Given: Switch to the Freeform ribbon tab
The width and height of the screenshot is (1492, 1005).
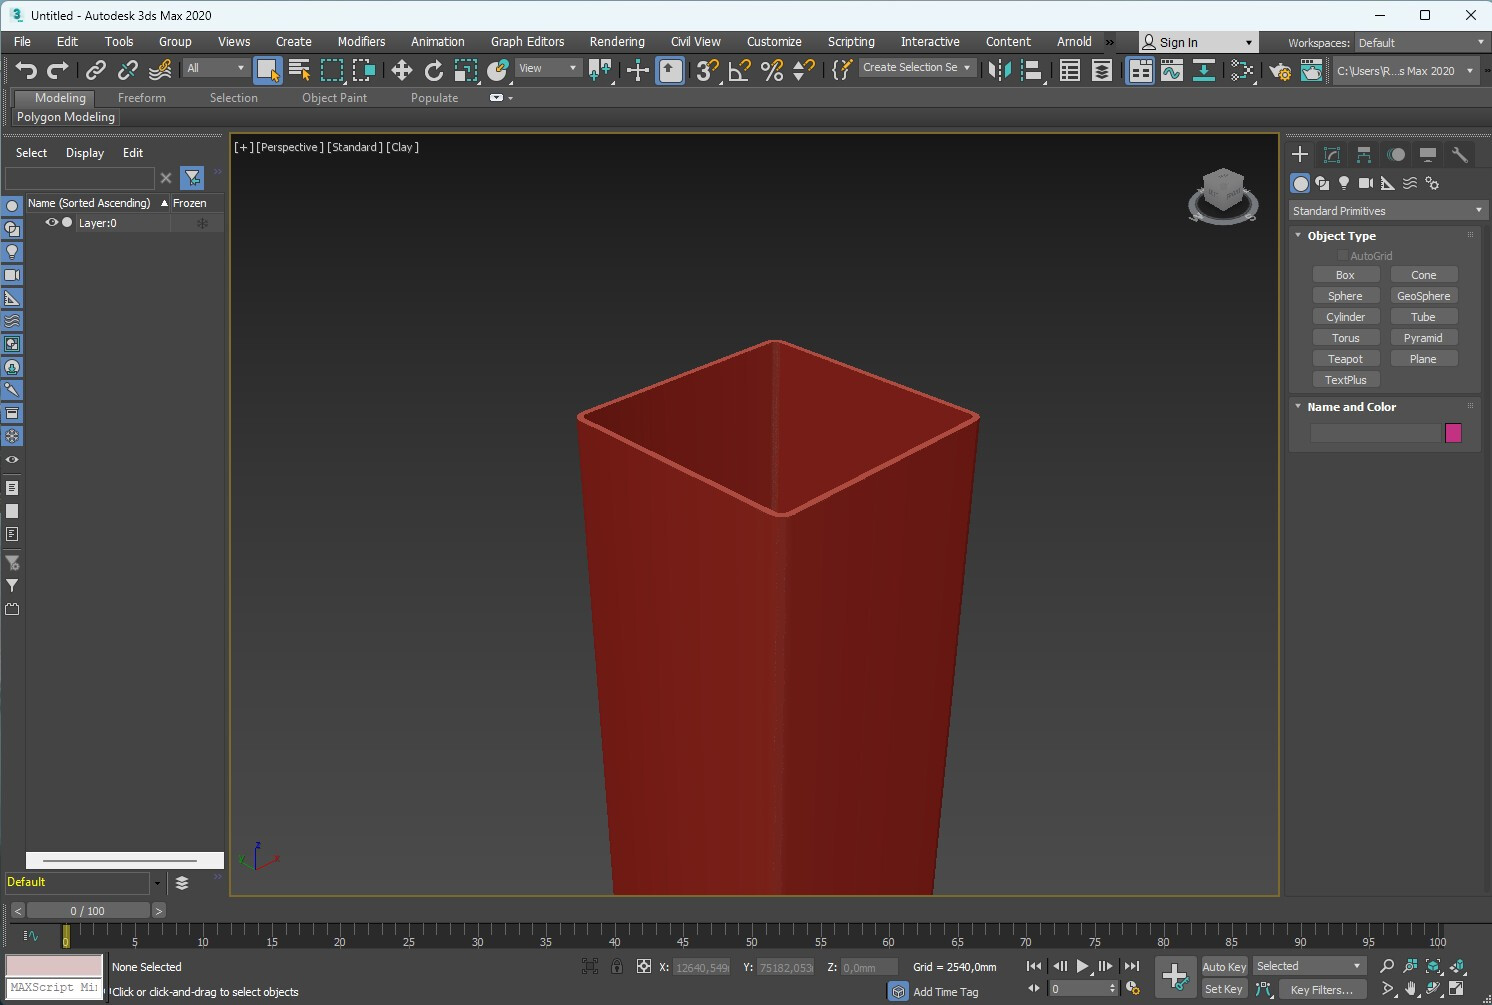Looking at the screenshot, I should [142, 98].
